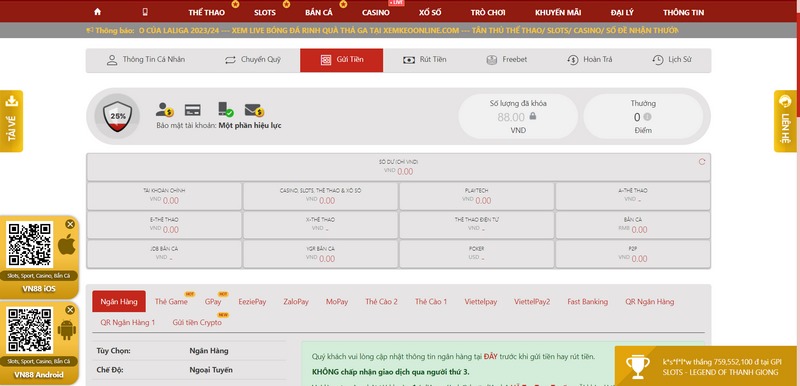
Task: Click the info icon next to Thưởng points
Action: (x=647, y=117)
